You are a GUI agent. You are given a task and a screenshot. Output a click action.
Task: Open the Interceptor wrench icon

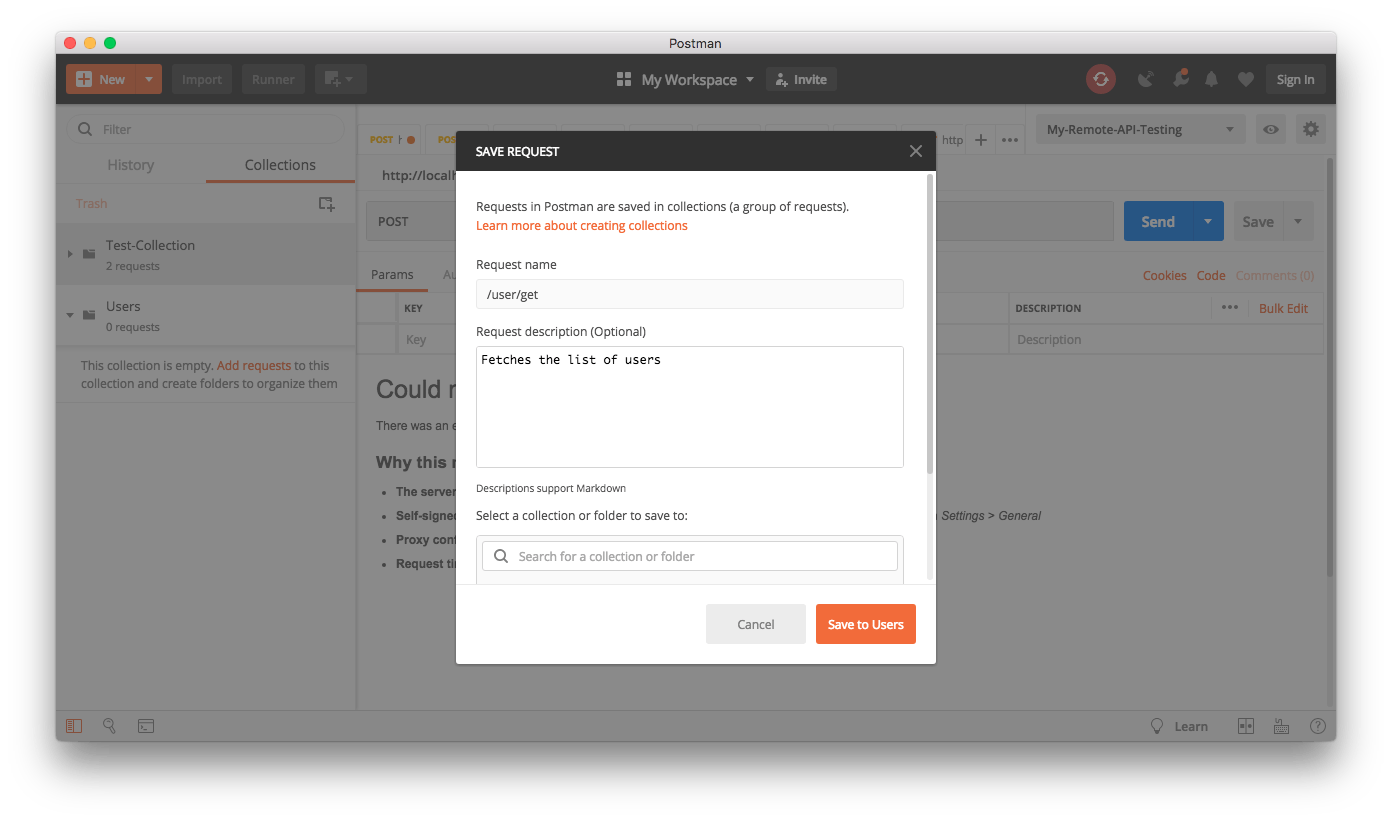coord(1180,78)
